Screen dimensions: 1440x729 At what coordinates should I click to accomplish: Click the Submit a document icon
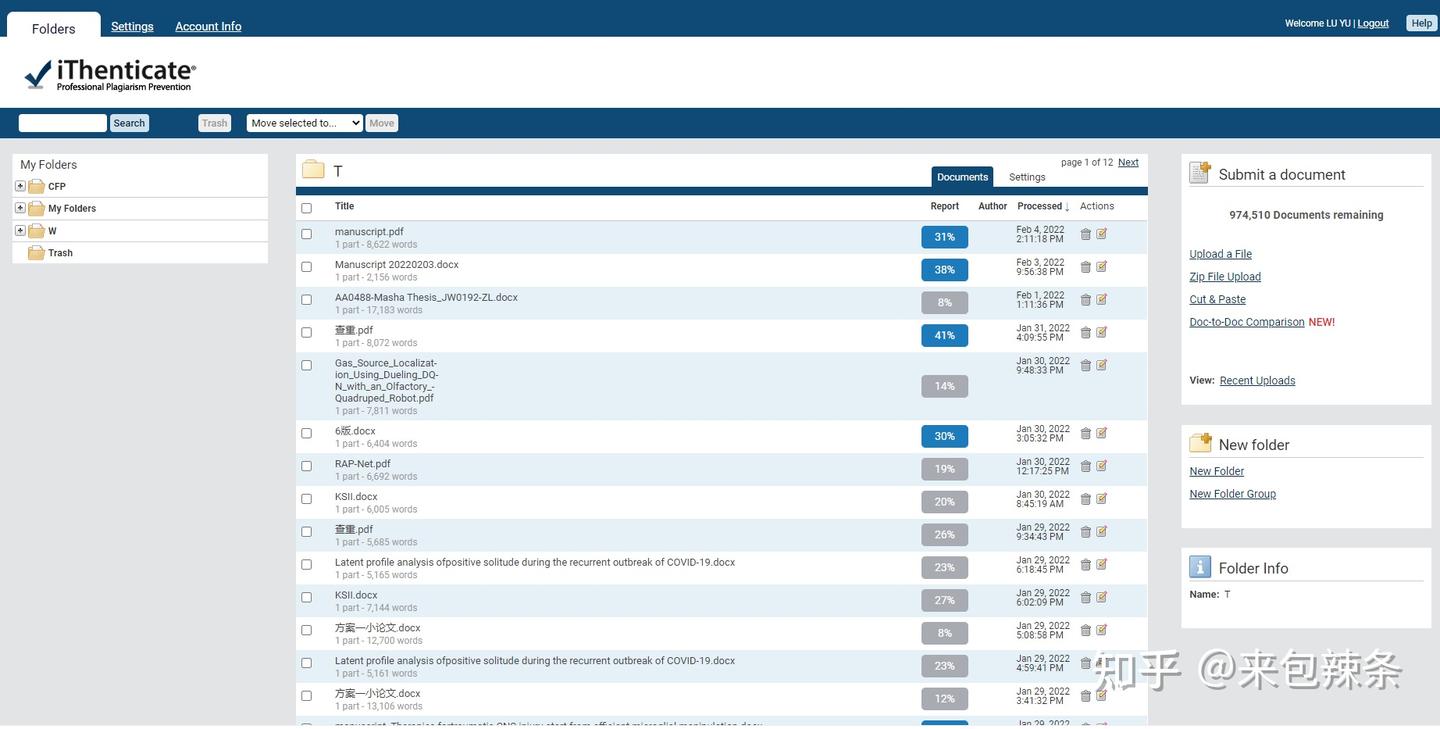click(x=1200, y=173)
